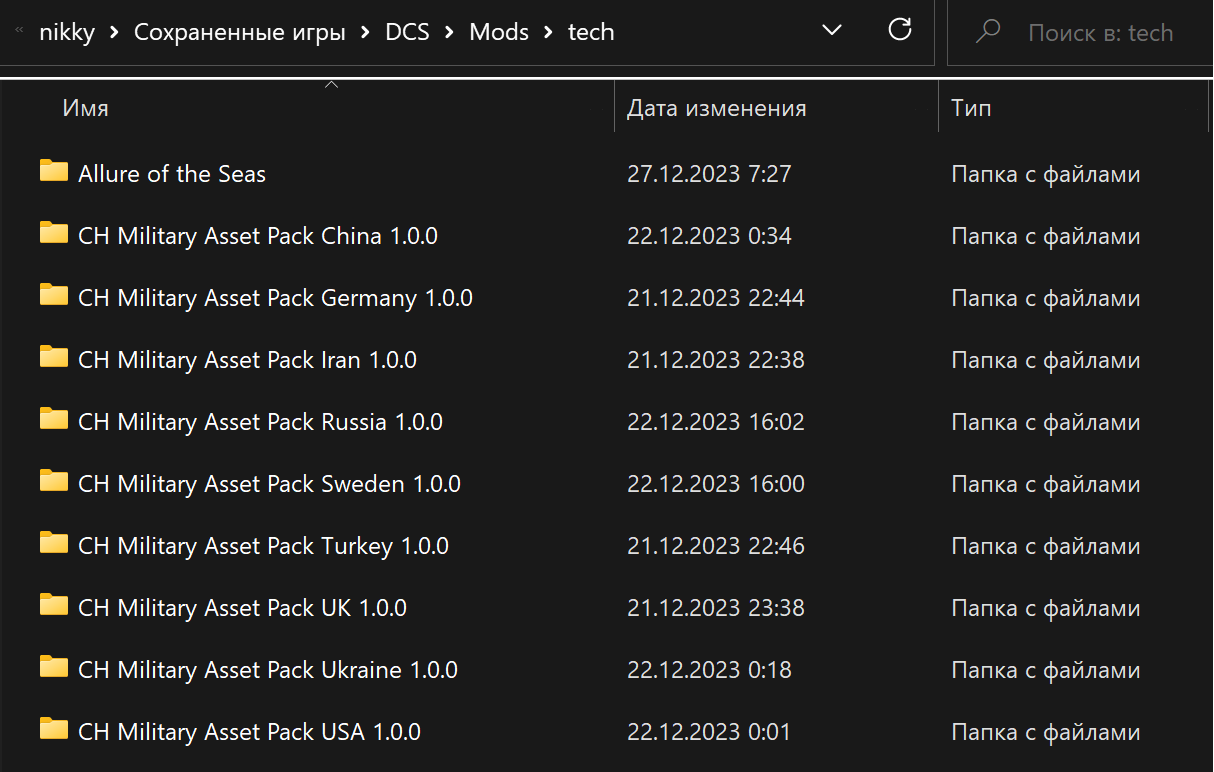Focus the 'Поиск в: tech' search field
This screenshot has width=1214, height=772.
pyautogui.click(x=1100, y=33)
